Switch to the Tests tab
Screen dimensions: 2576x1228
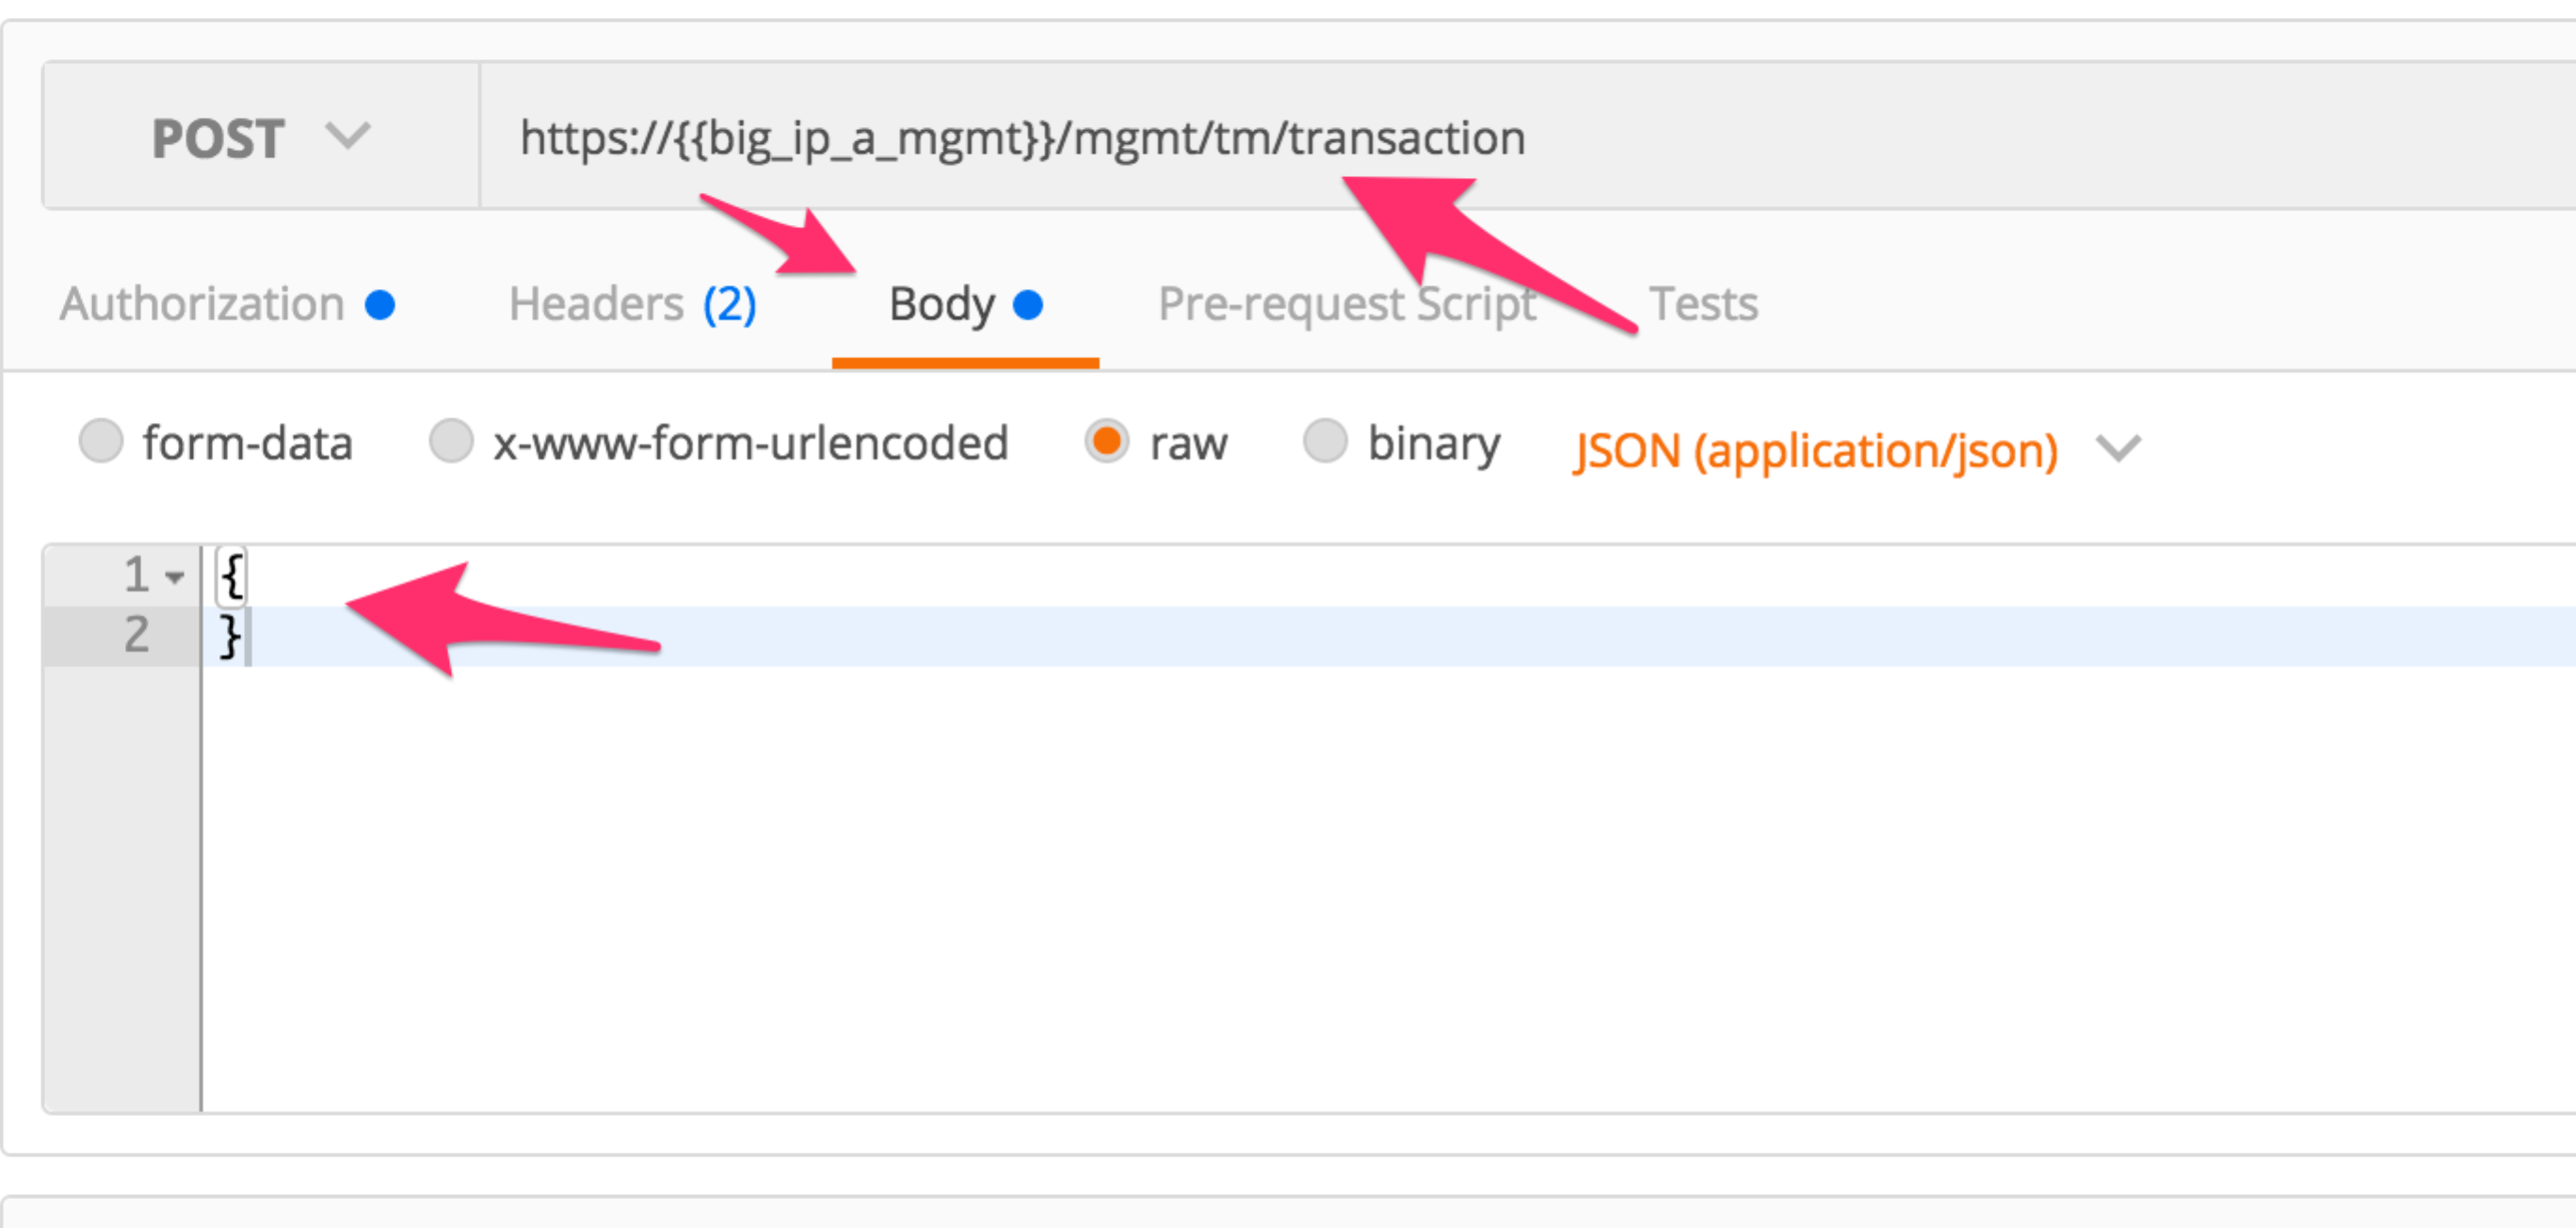pos(1703,304)
